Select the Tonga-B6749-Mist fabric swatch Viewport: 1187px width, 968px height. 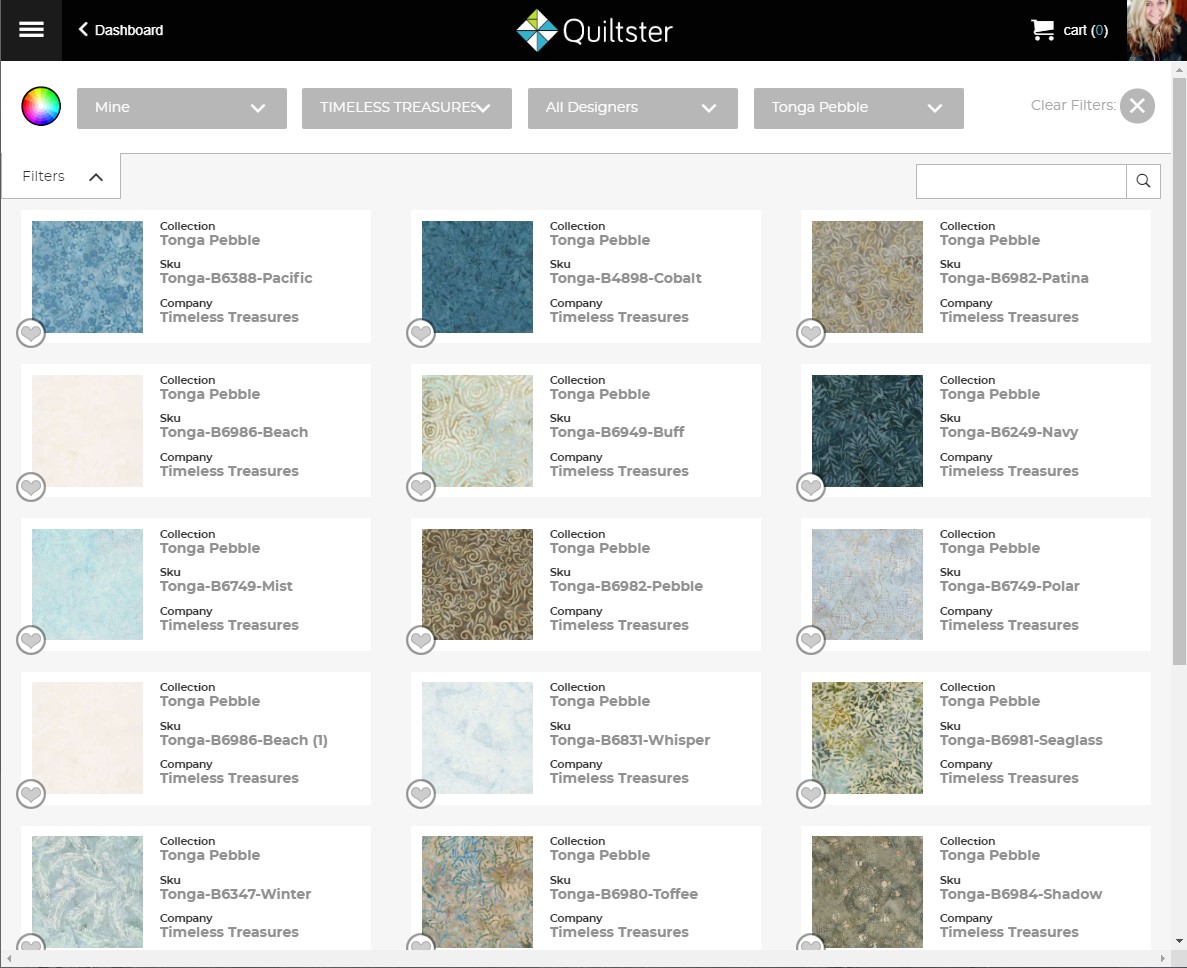(x=87, y=584)
